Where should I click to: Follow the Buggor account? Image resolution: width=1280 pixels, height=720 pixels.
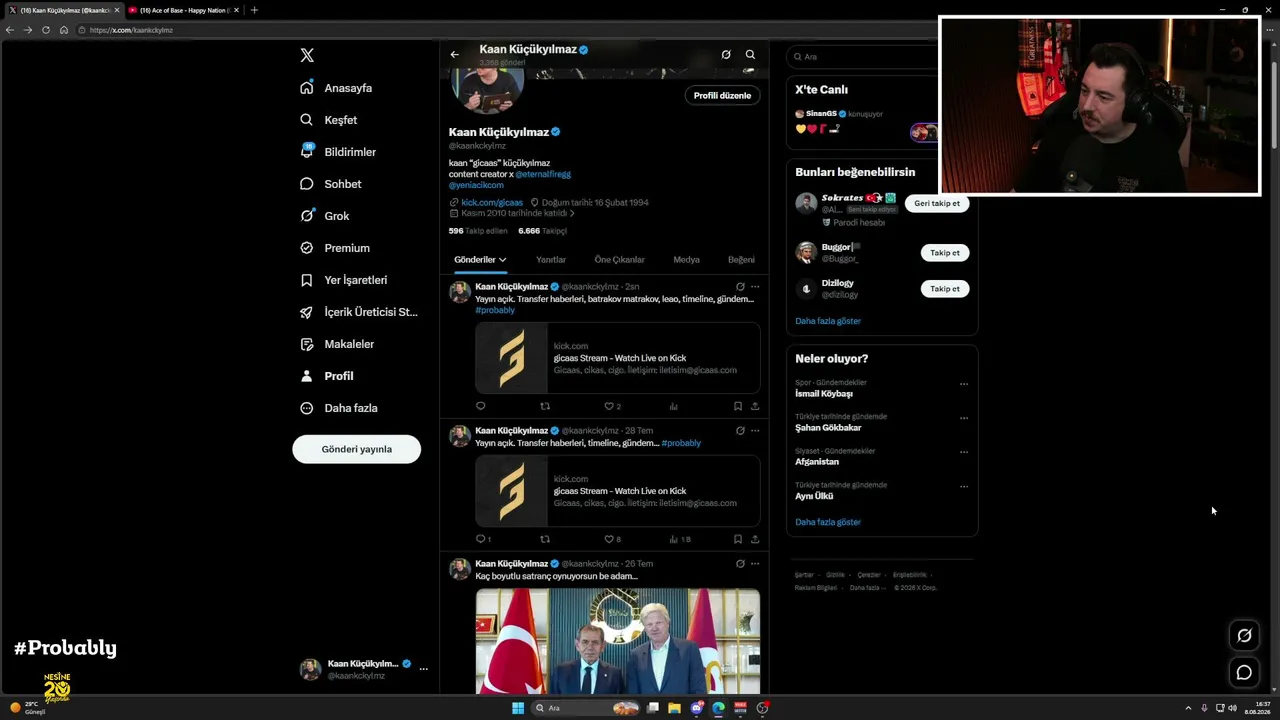click(x=945, y=253)
